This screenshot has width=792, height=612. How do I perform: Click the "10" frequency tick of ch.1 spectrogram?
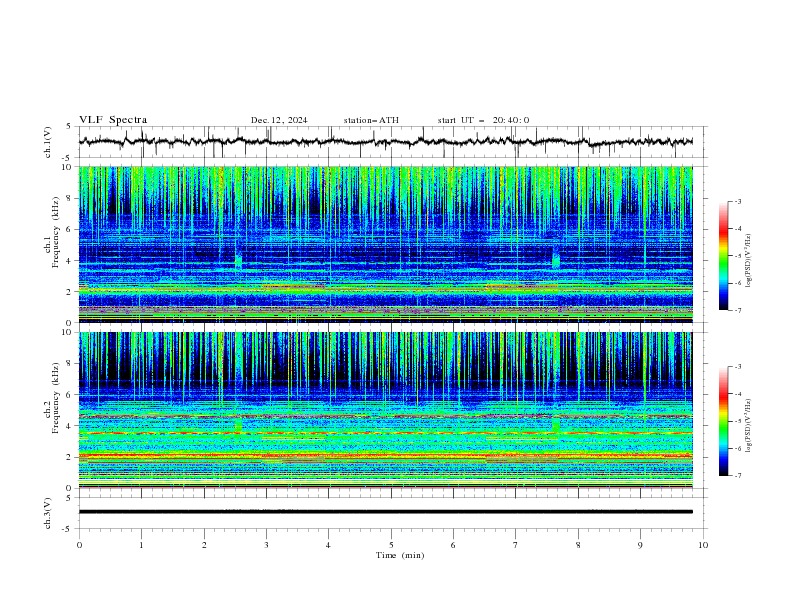[x=67, y=167]
